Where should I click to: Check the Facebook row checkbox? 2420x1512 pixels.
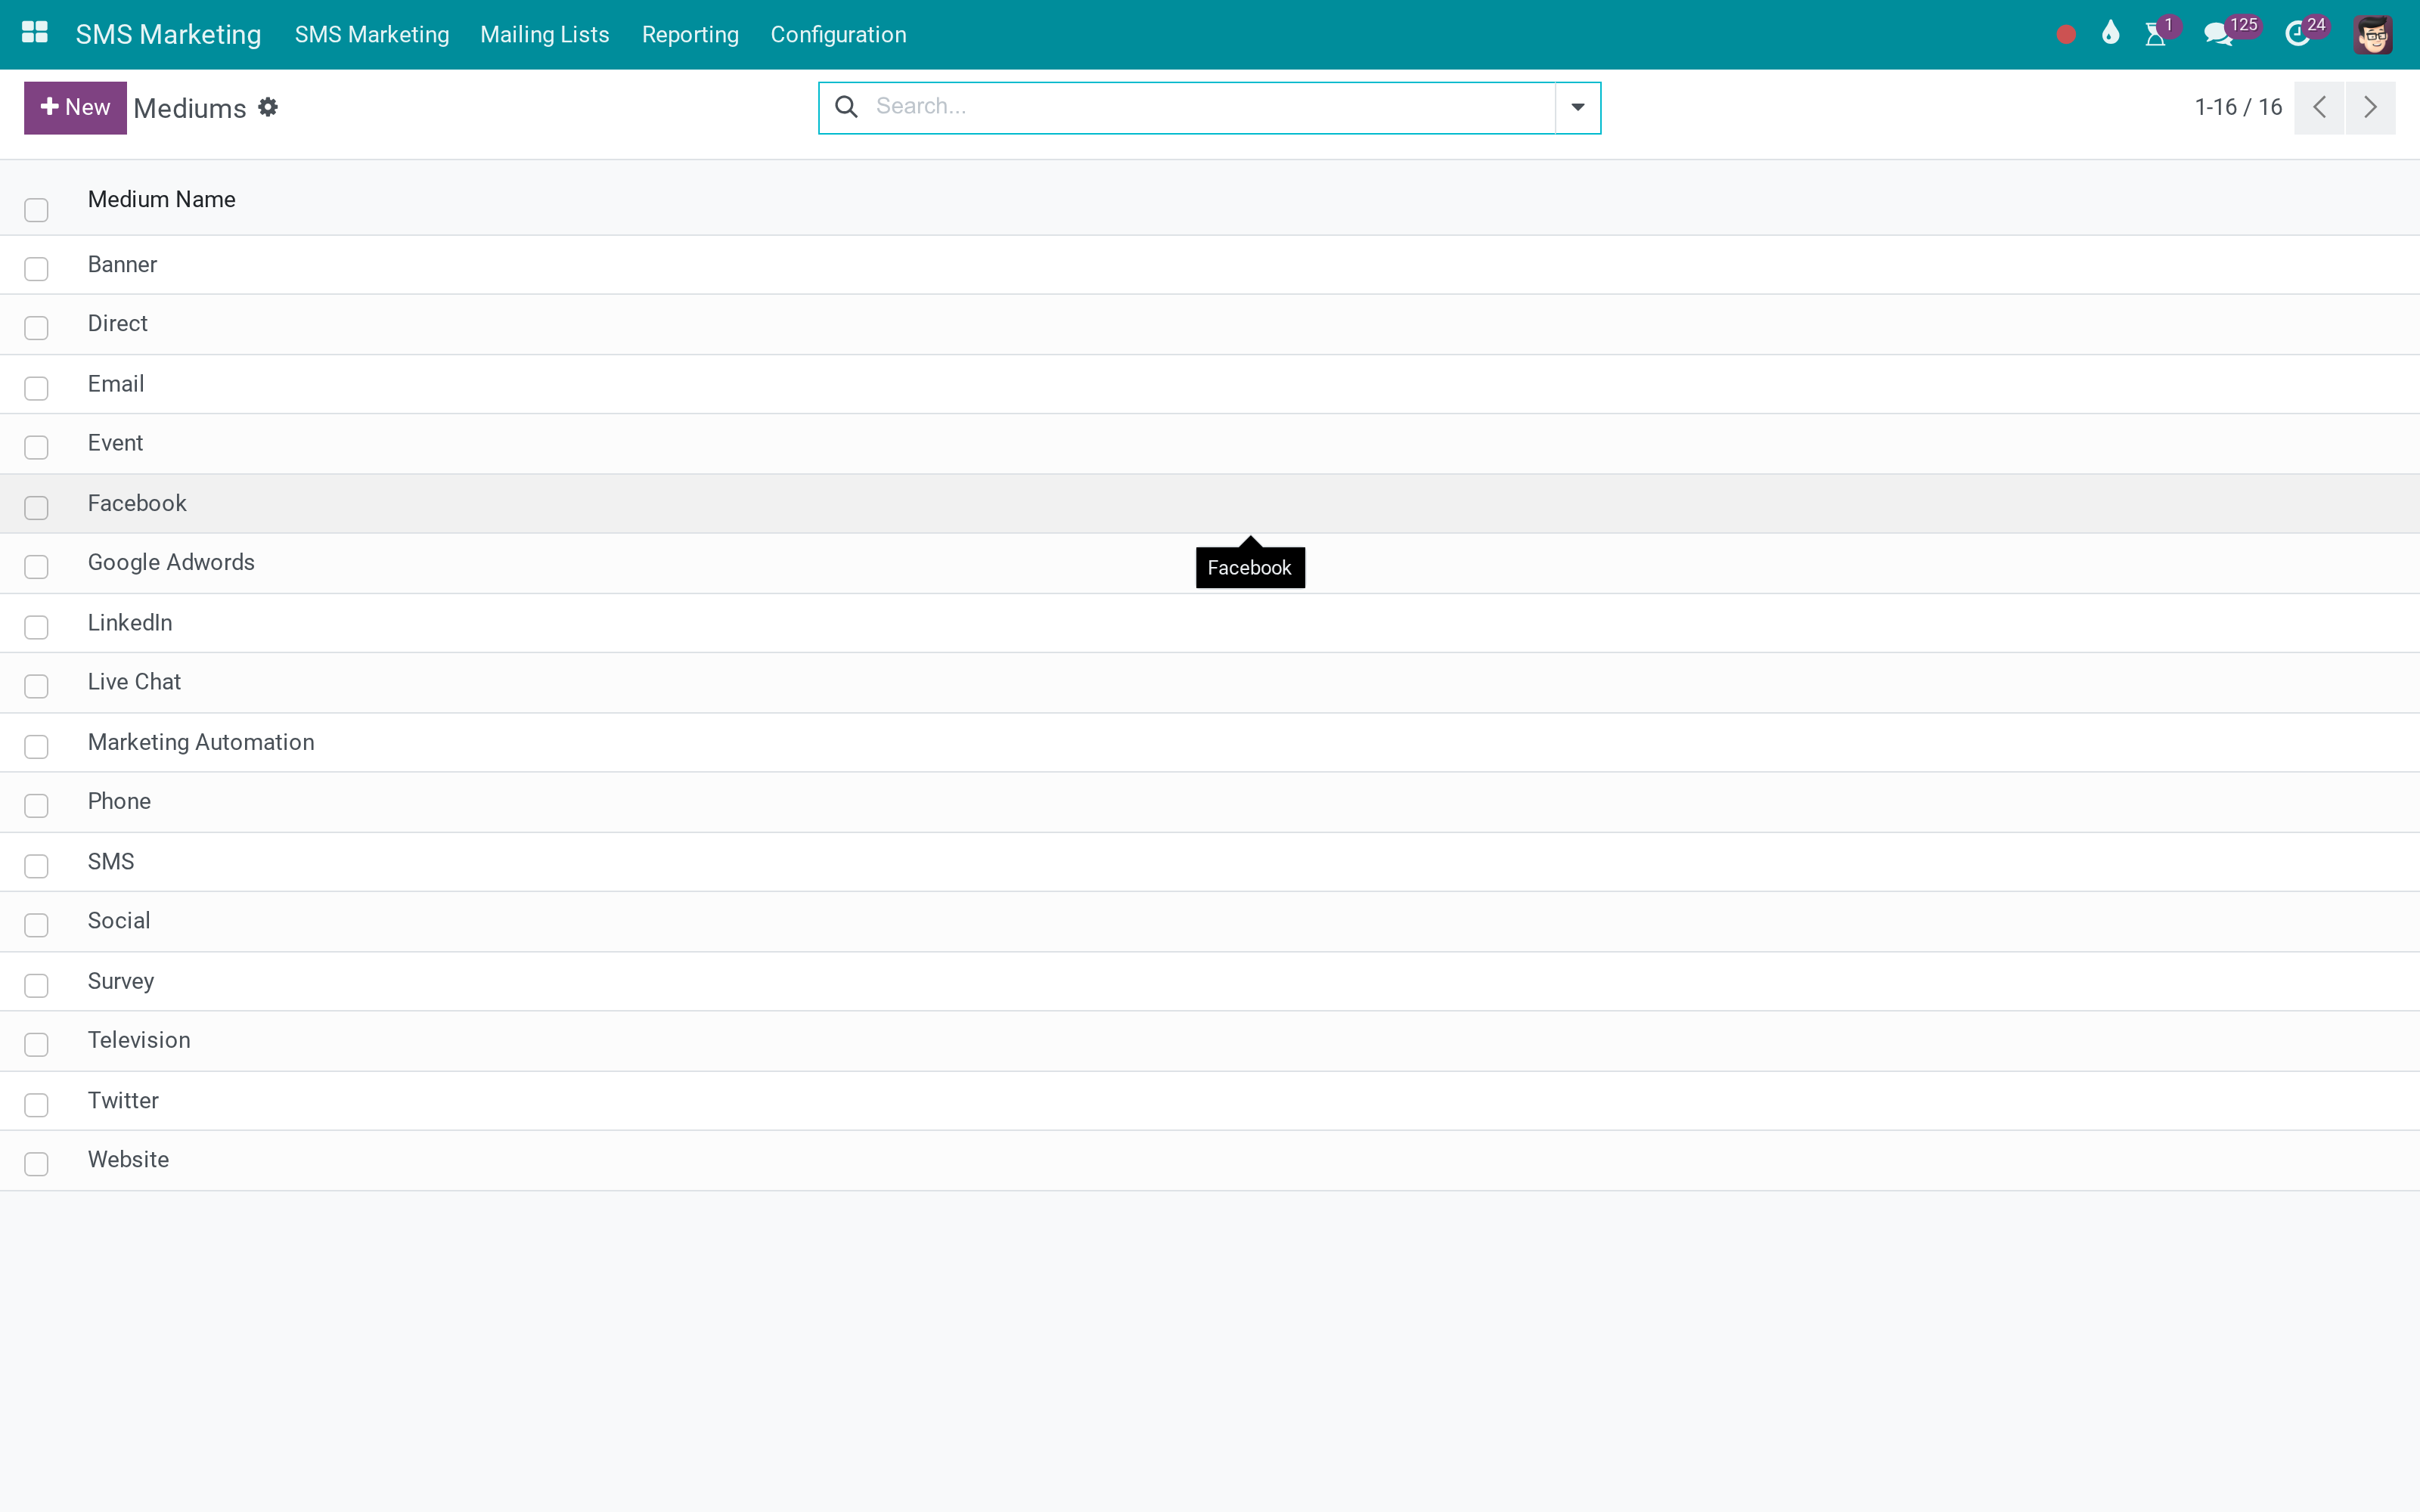(x=36, y=508)
